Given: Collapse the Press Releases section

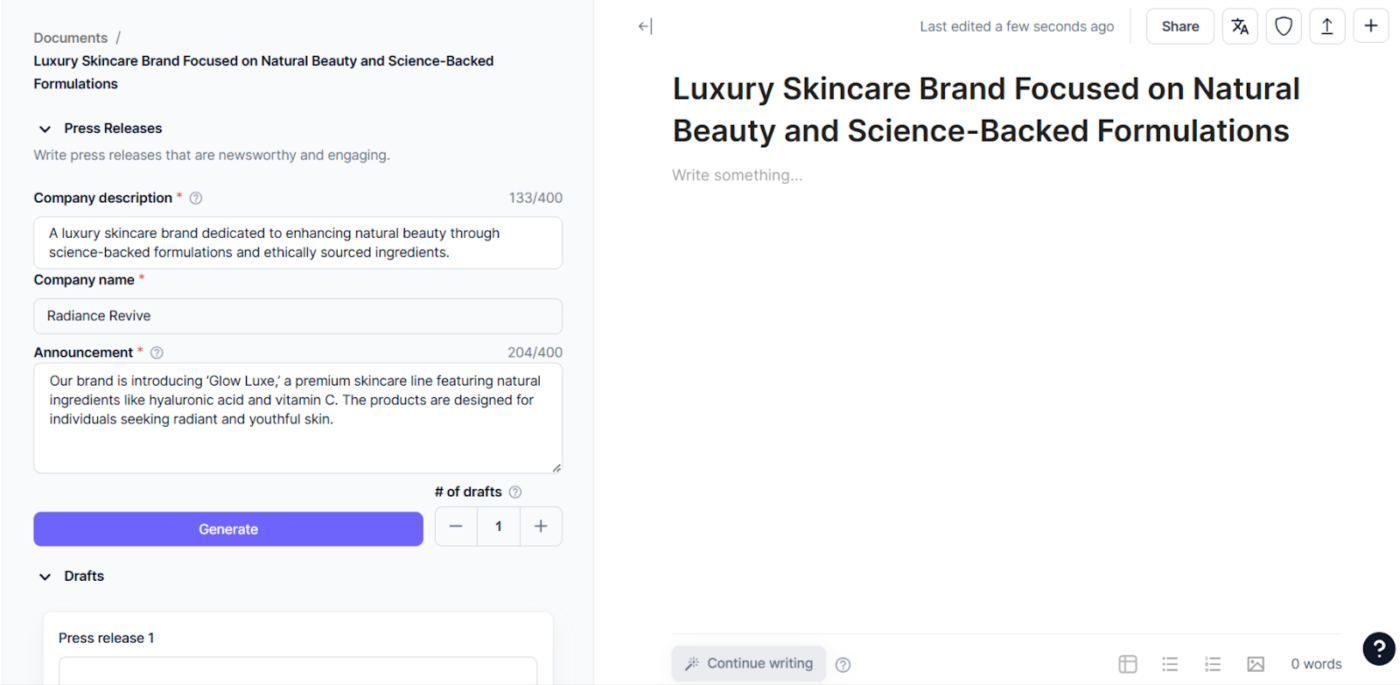Looking at the screenshot, I should [x=45, y=129].
